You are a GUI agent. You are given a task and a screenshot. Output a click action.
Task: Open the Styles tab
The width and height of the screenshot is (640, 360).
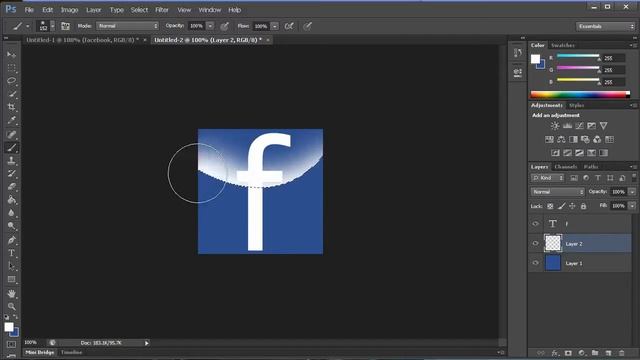[576, 105]
